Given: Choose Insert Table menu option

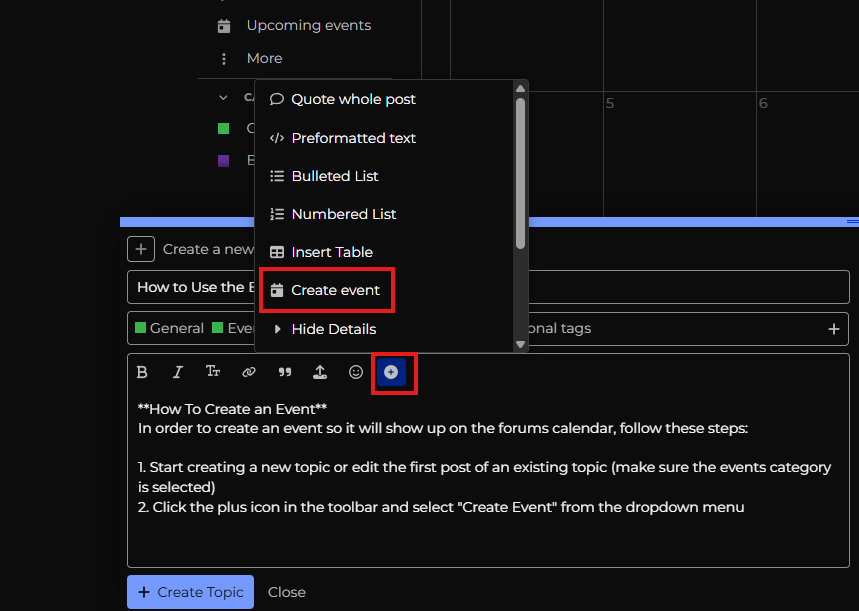Looking at the screenshot, I should (331, 252).
